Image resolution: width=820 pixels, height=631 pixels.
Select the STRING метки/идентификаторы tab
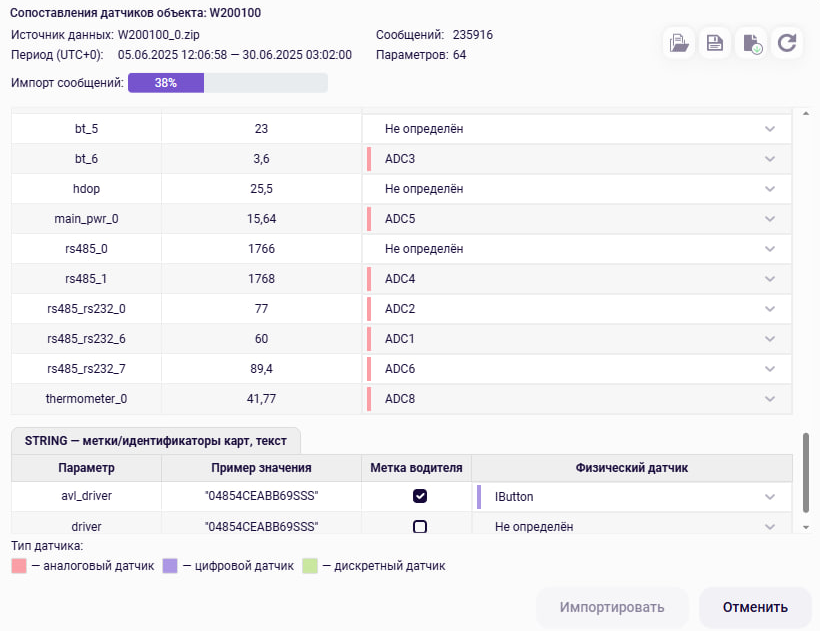pyautogui.click(x=156, y=442)
